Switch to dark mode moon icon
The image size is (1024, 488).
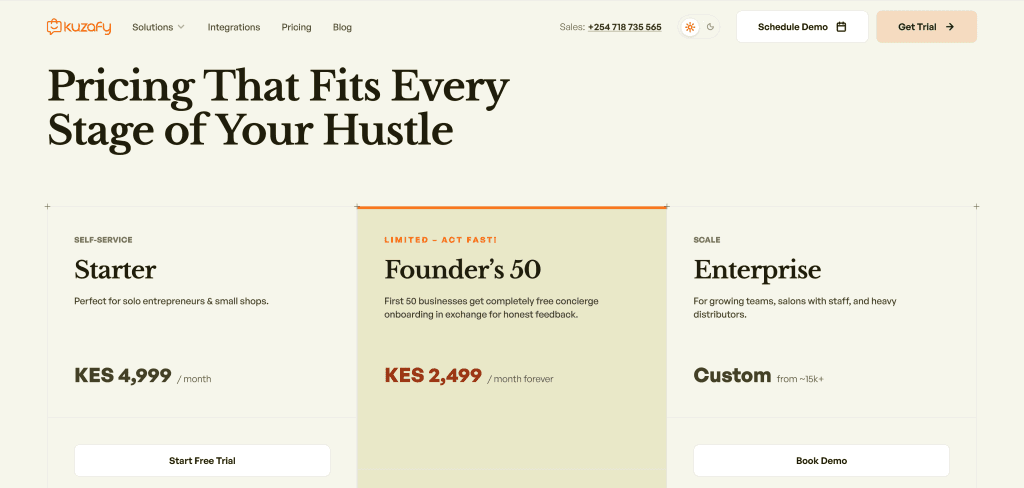(711, 27)
